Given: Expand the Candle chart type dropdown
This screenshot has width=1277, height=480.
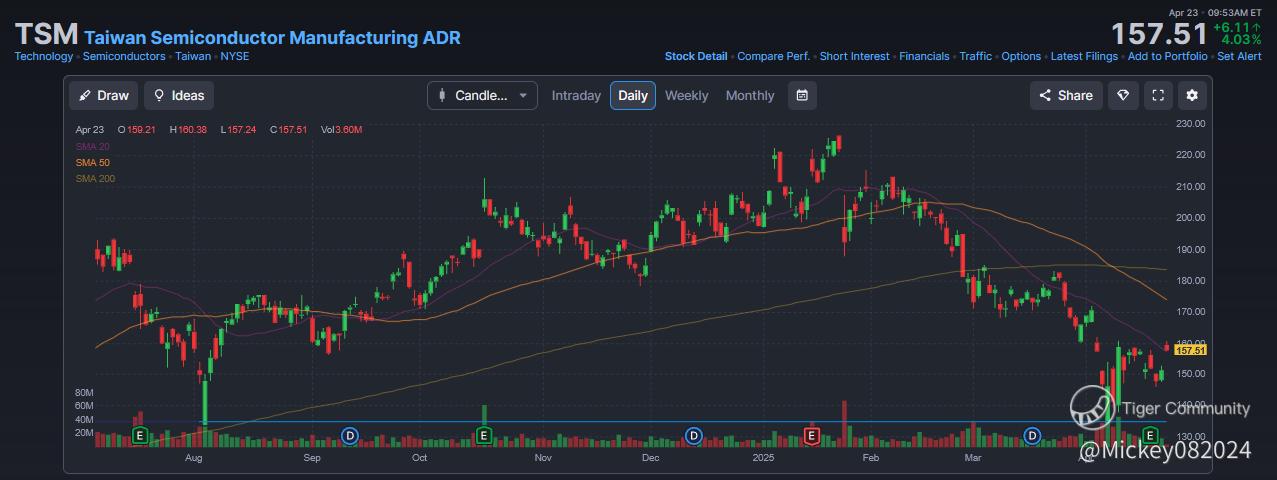Looking at the screenshot, I should tap(482, 96).
